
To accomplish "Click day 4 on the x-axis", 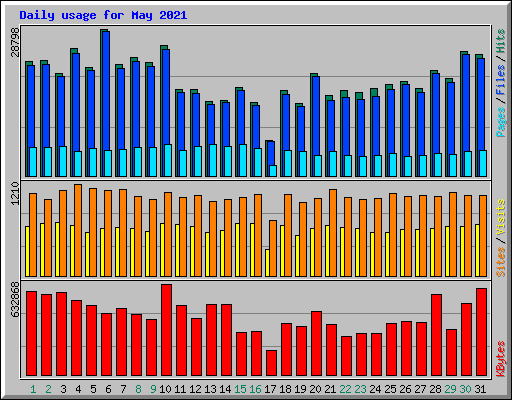I will click(x=78, y=389).
